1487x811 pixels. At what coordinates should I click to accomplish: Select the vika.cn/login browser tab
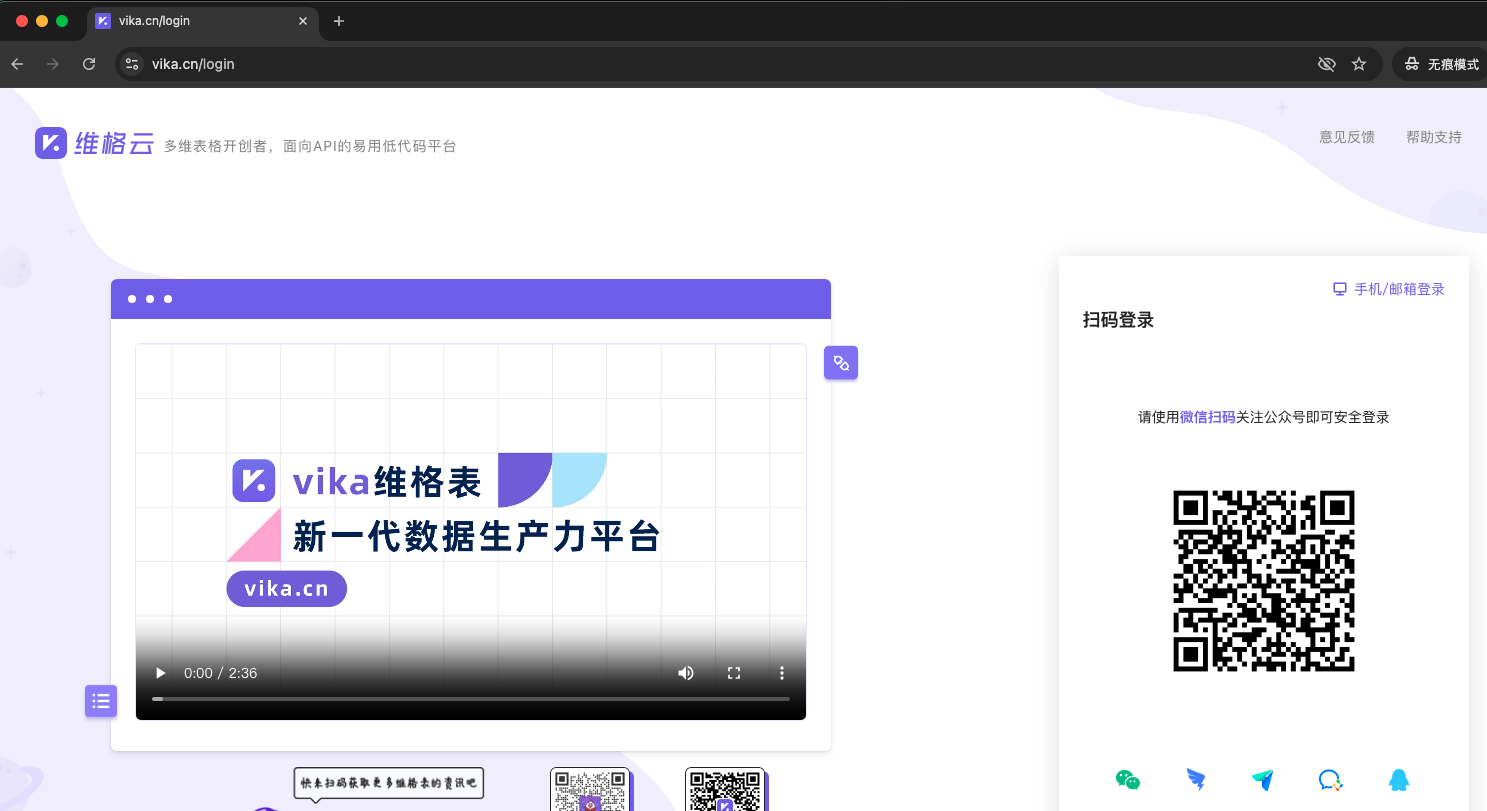coord(204,21)
